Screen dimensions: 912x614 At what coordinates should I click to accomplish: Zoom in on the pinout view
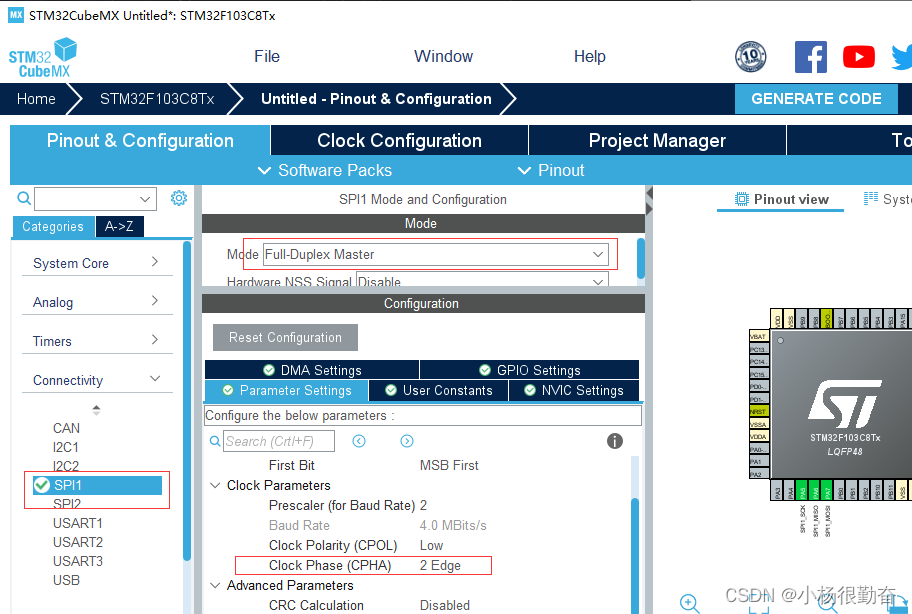(690, 604)
